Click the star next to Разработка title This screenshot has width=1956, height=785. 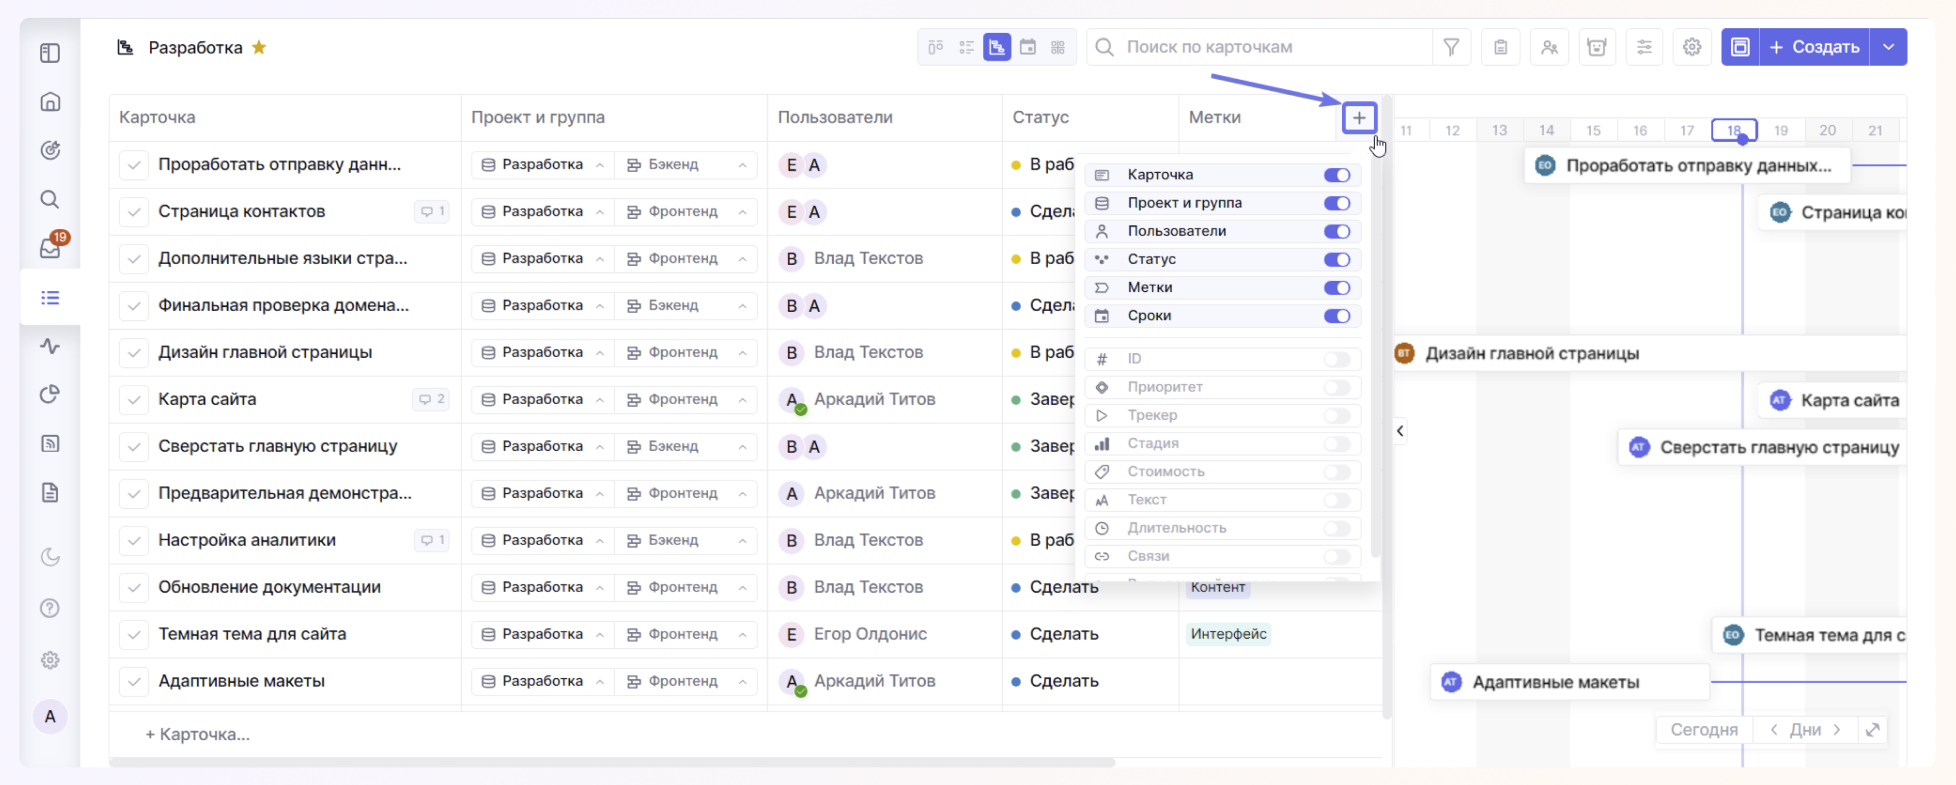point(259,47)
